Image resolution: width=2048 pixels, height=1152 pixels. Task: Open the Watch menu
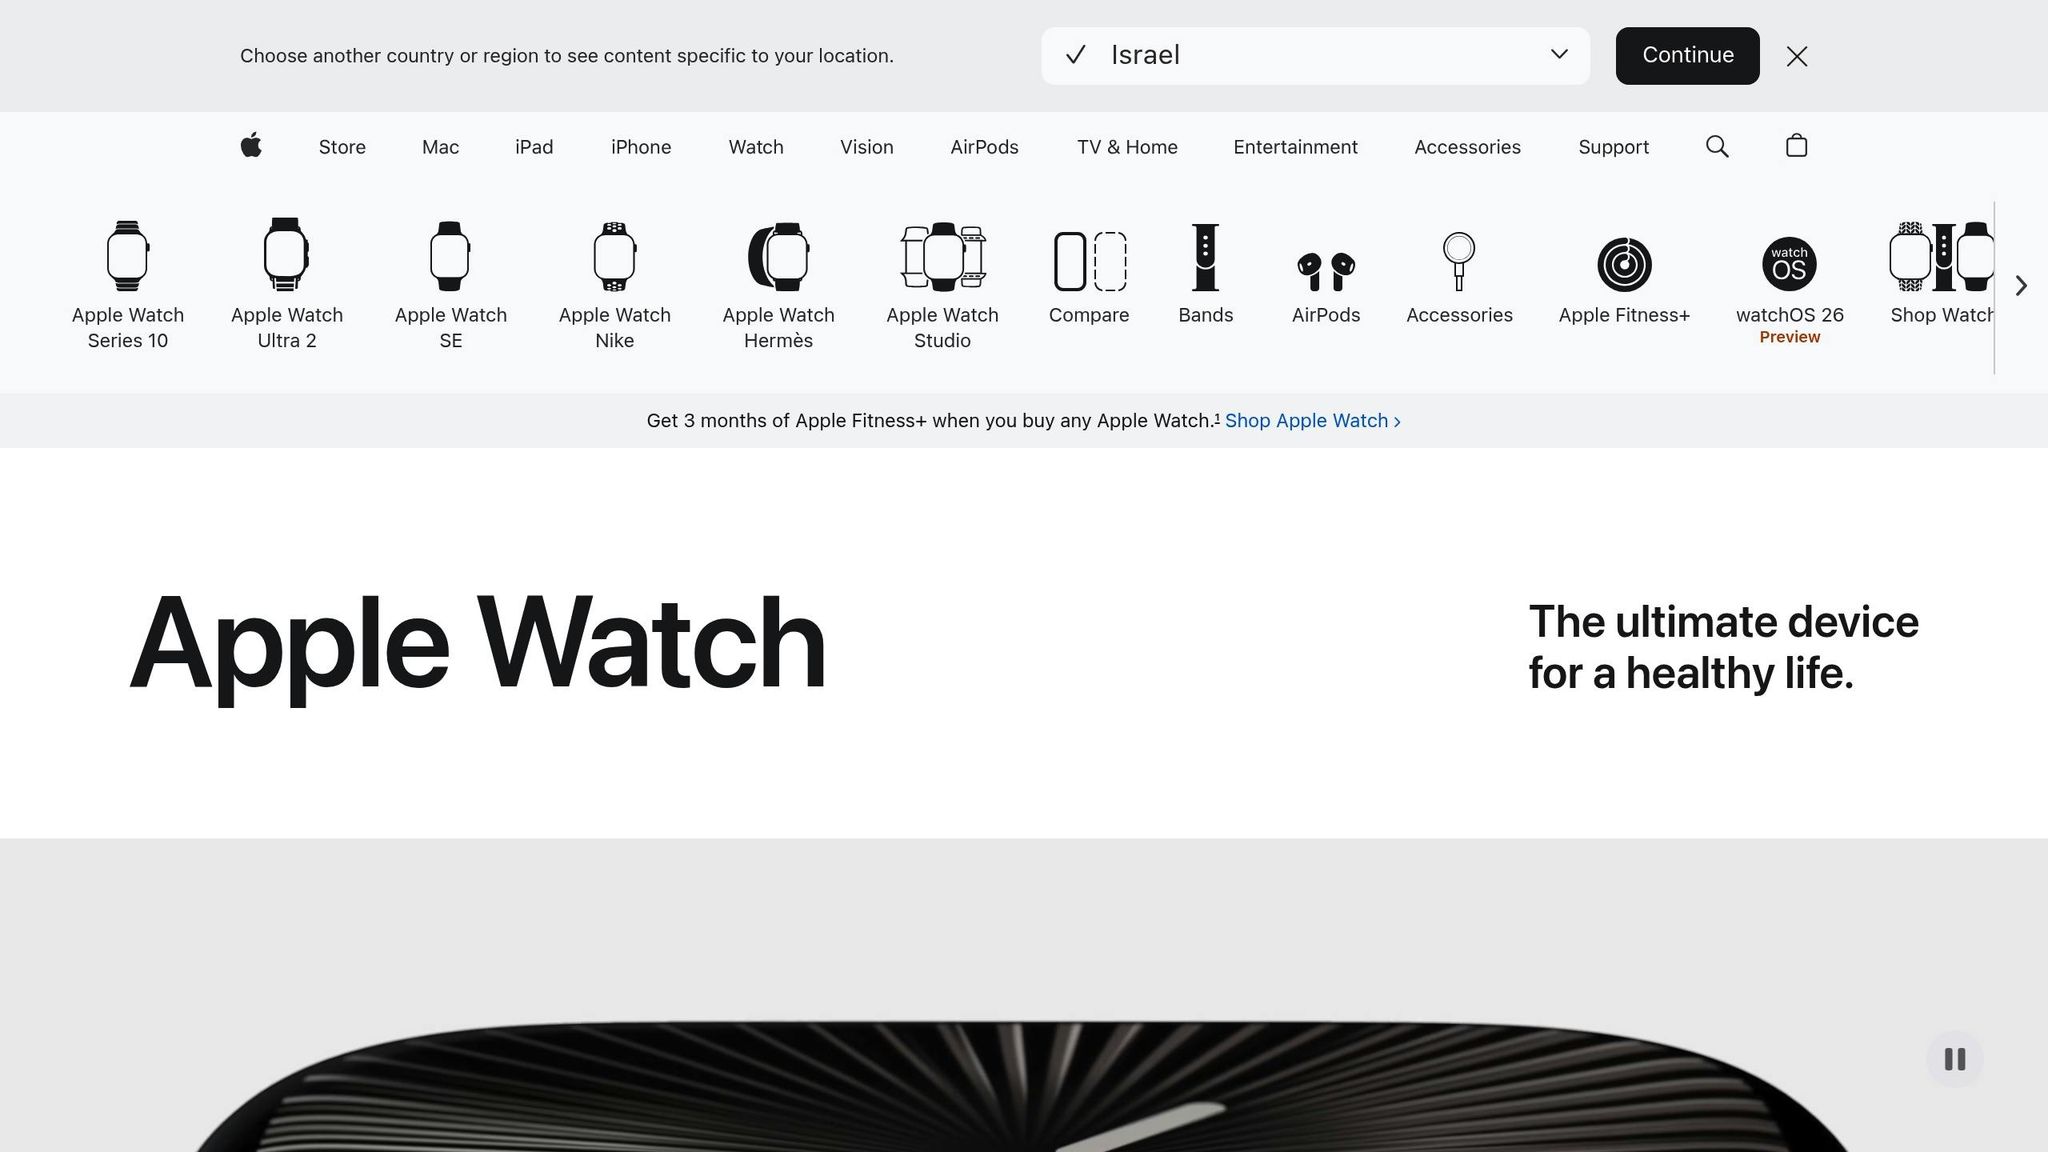tap(756, 147)
